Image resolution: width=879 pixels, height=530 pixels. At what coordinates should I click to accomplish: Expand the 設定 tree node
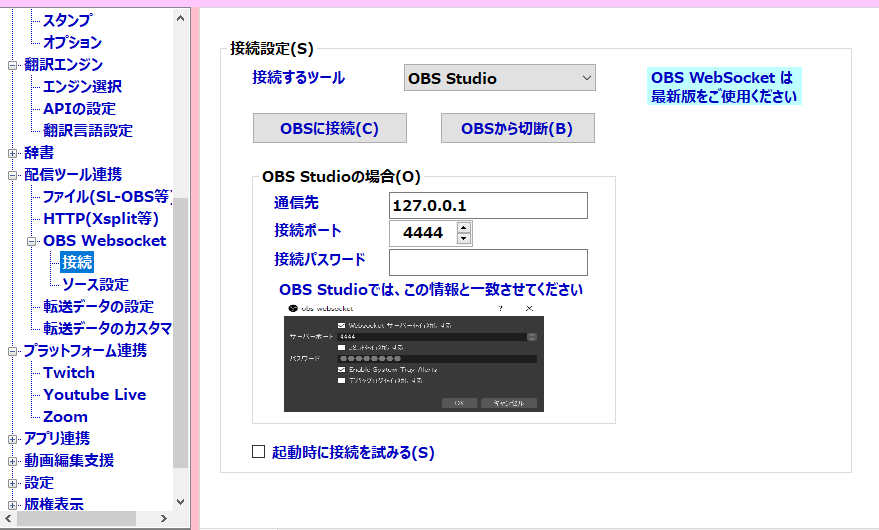[12, 483]
